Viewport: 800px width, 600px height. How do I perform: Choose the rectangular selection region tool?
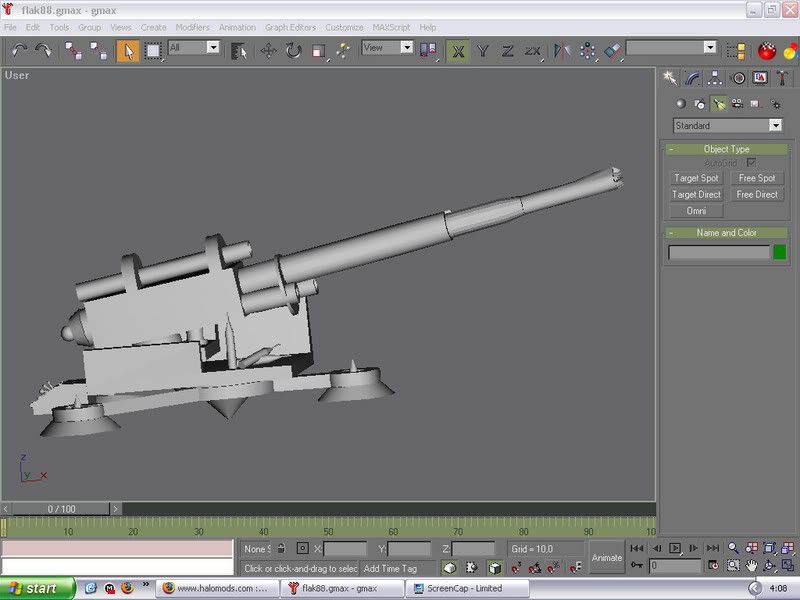click(153, 51)
